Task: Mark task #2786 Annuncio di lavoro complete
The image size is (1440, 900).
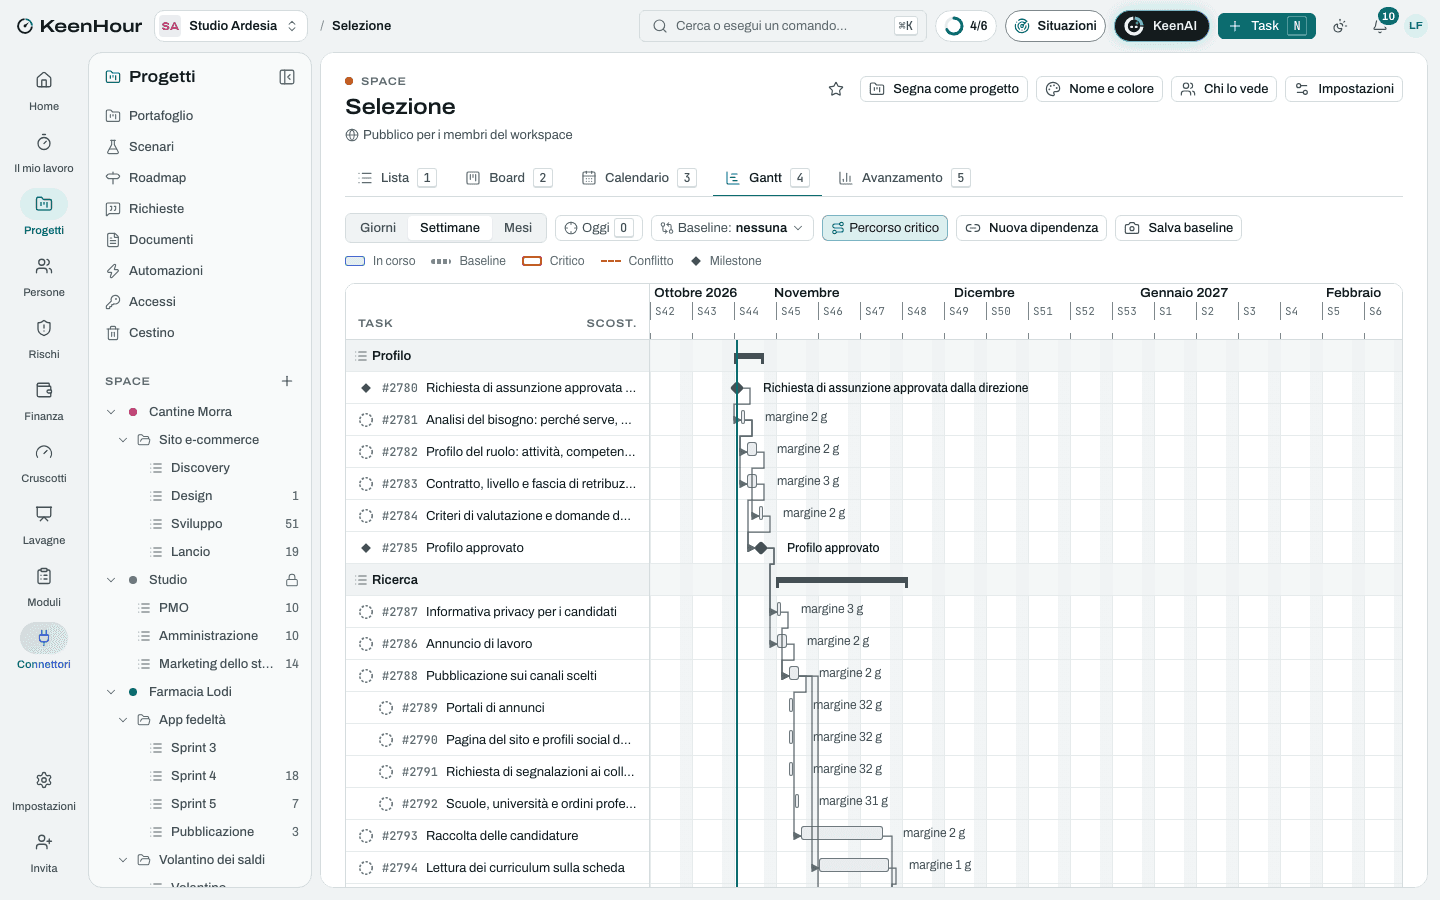Action: click(x=366, y=644)
